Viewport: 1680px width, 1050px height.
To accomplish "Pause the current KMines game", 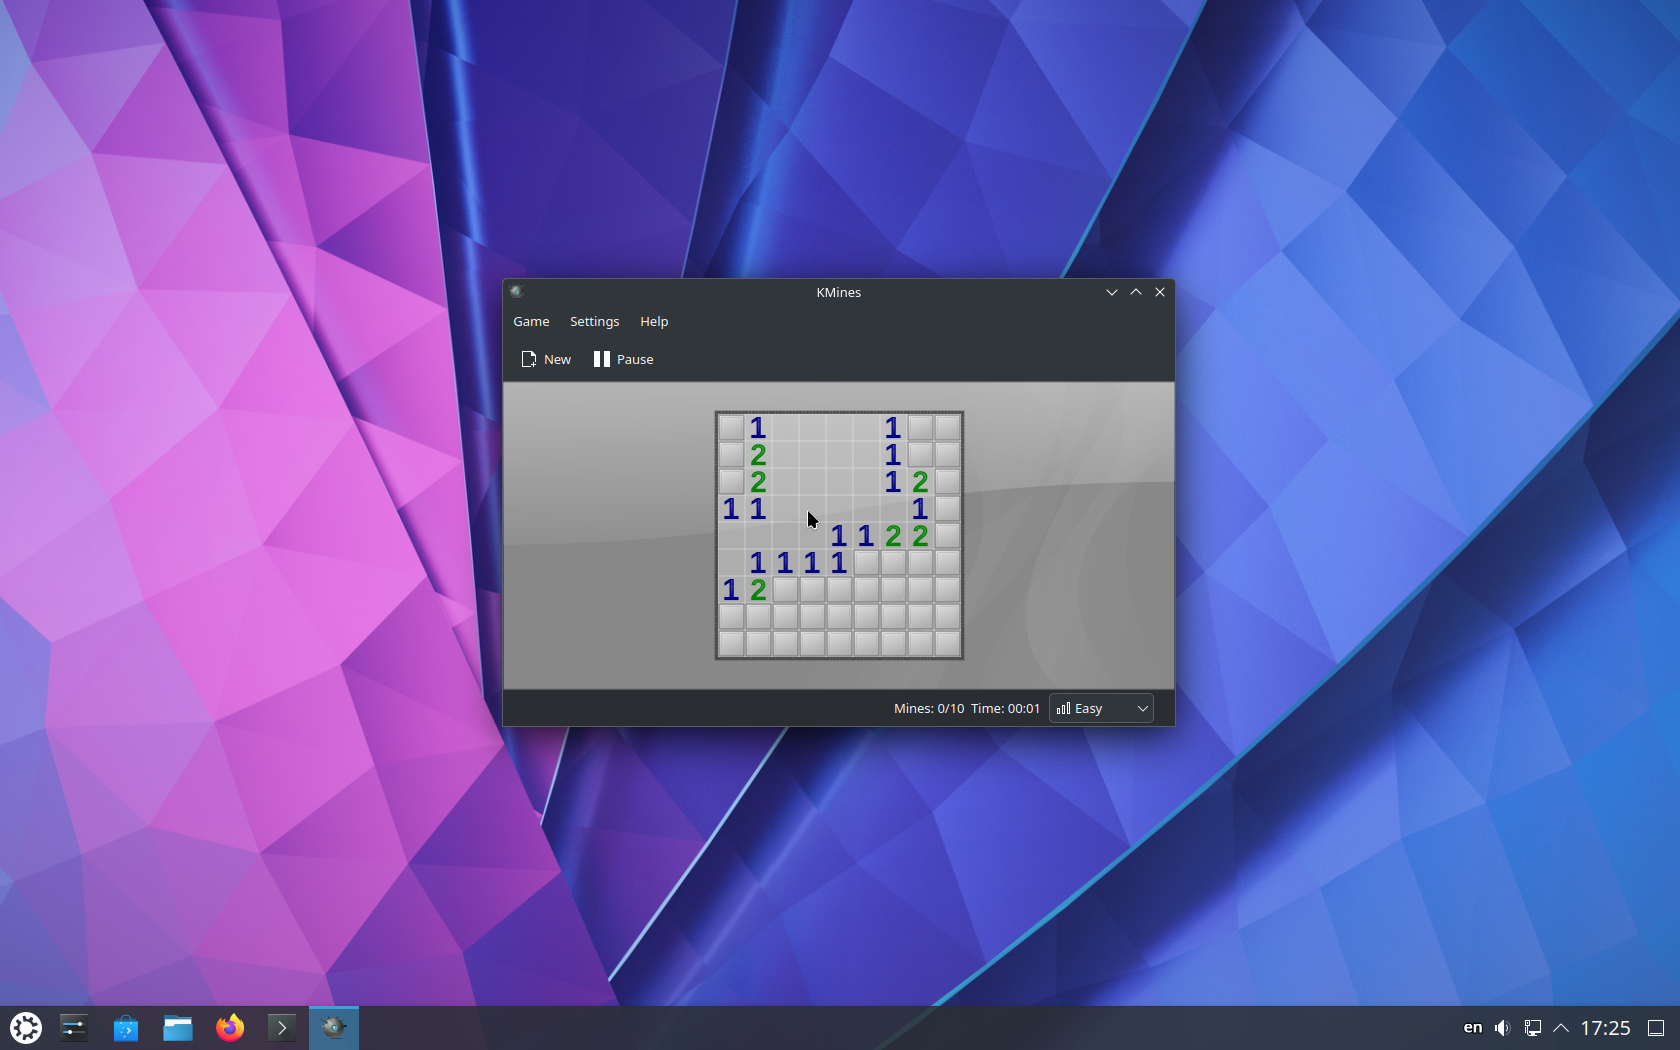I will coord(623,359).
